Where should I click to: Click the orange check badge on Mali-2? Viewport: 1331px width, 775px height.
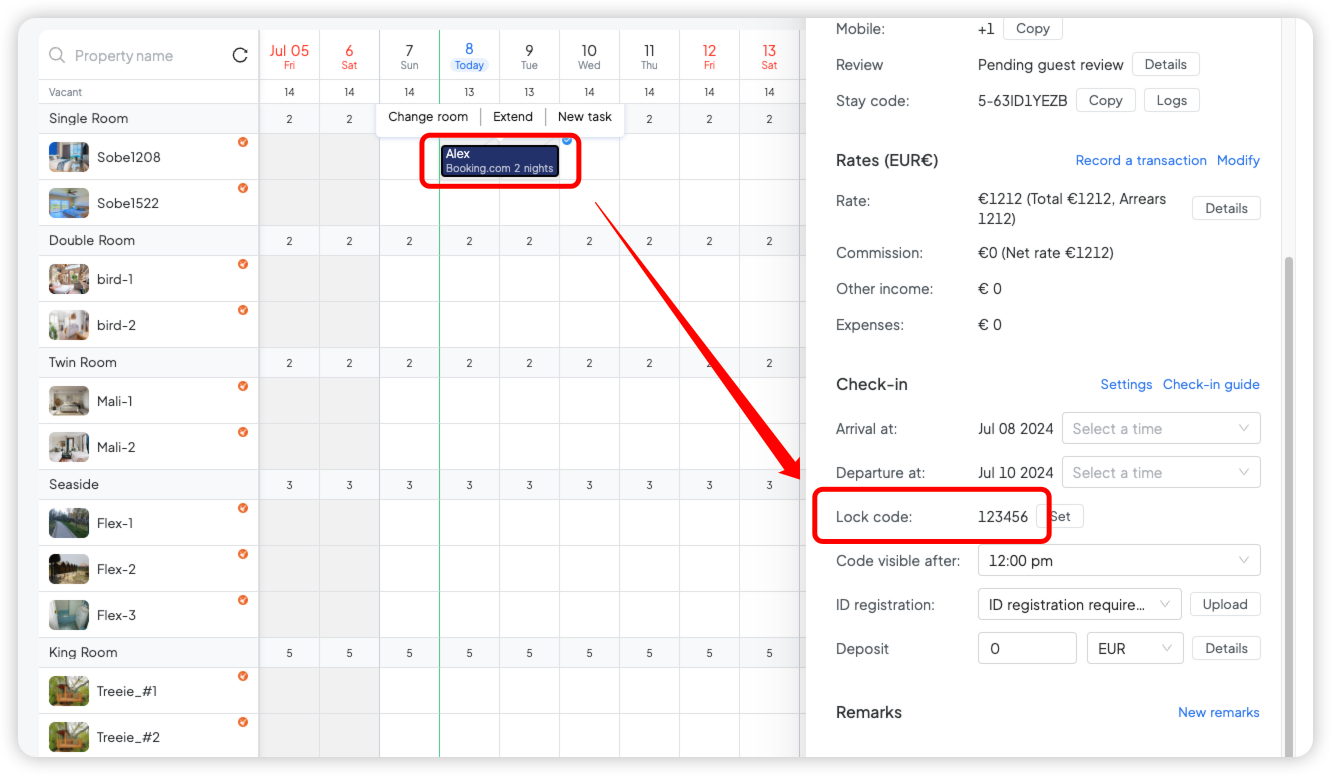[x=243, y=432]
